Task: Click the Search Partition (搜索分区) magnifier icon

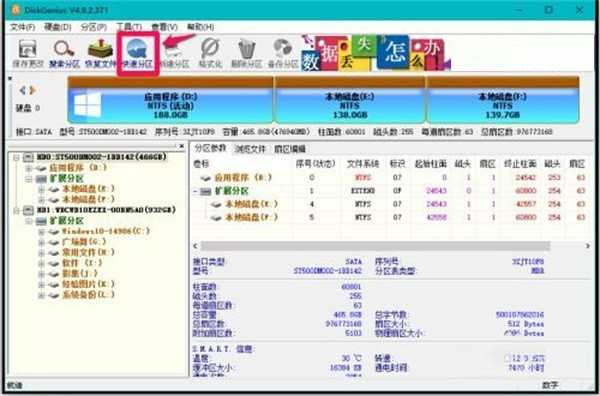Action: tap(64, 53)
